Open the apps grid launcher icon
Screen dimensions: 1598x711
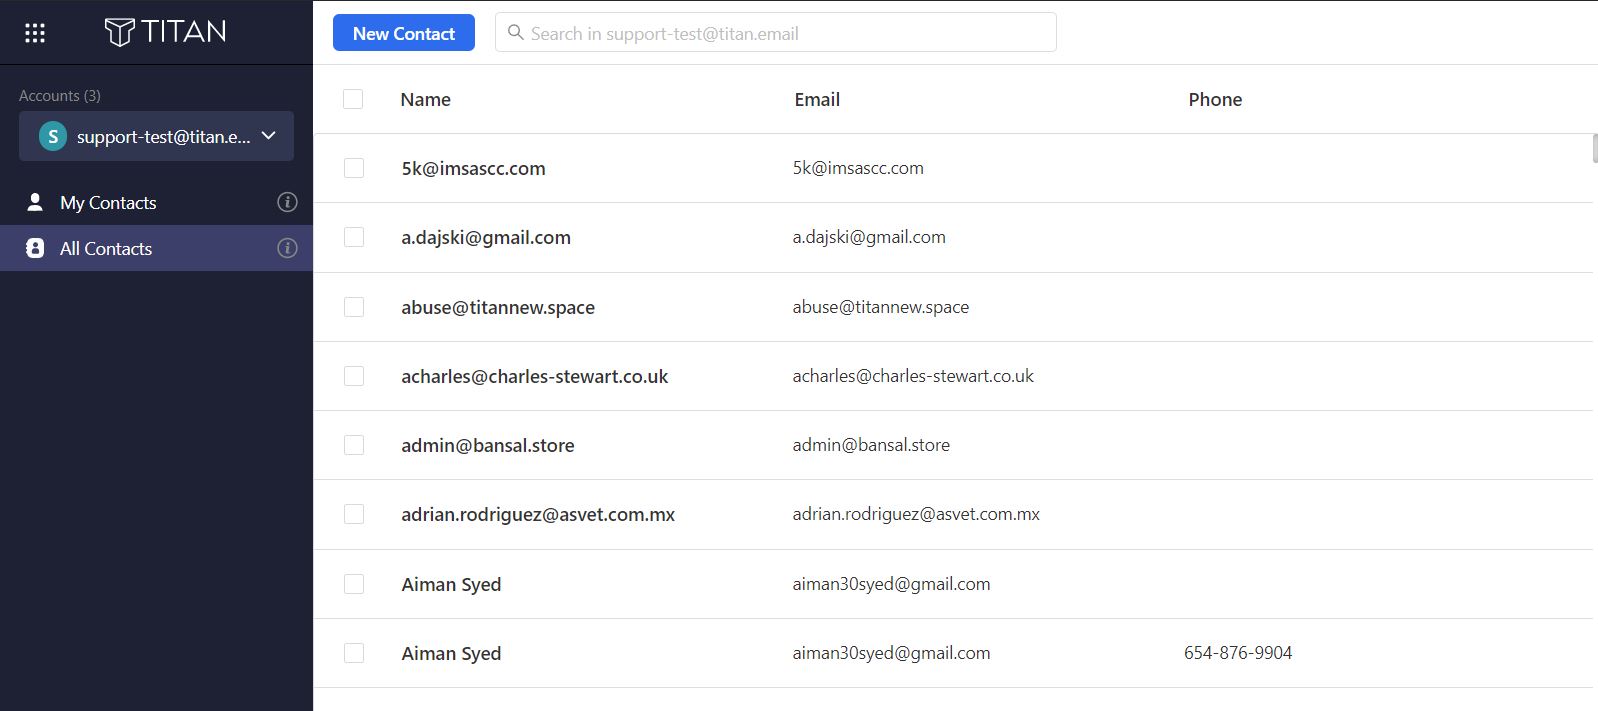35,33
